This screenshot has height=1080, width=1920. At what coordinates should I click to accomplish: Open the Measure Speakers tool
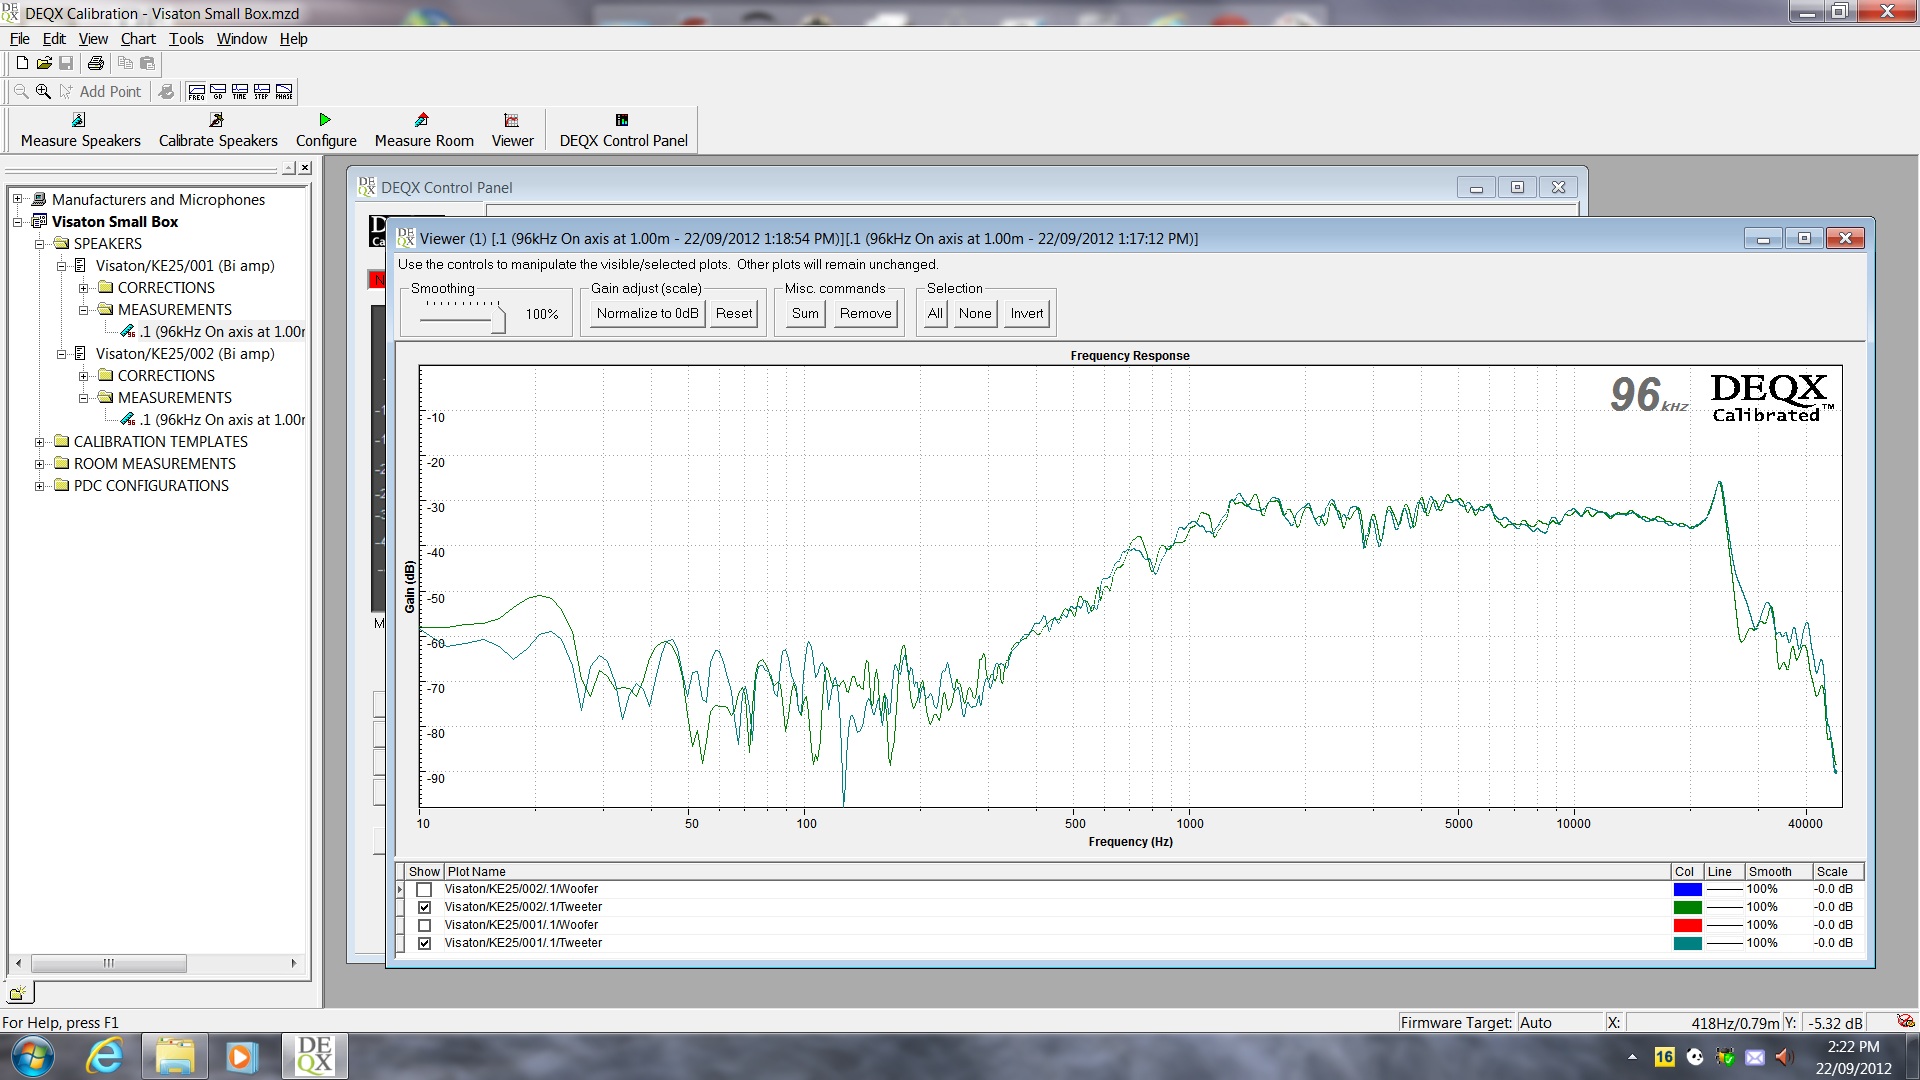[80, 130]
